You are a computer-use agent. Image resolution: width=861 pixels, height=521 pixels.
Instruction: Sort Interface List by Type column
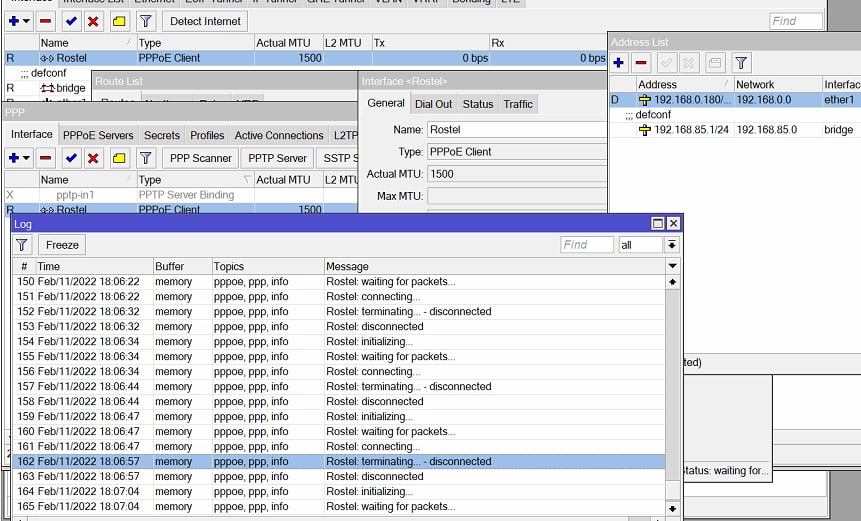tap(195, 43)
